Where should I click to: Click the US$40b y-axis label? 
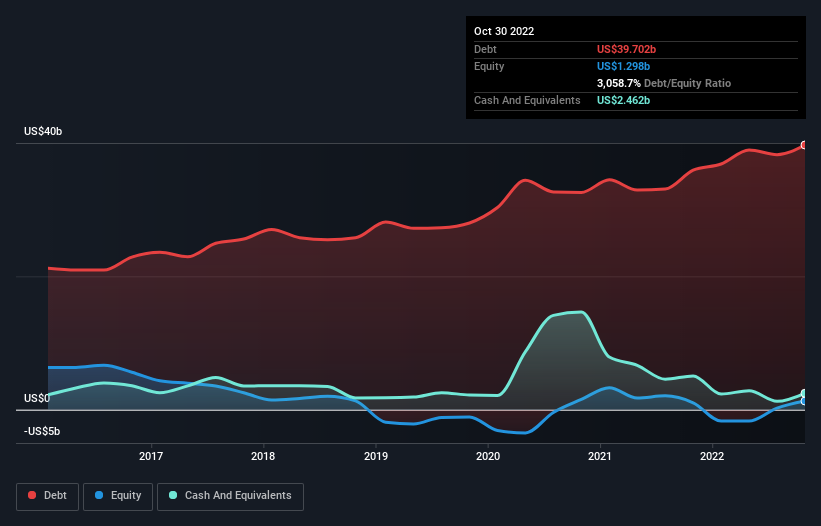(43, 131)
